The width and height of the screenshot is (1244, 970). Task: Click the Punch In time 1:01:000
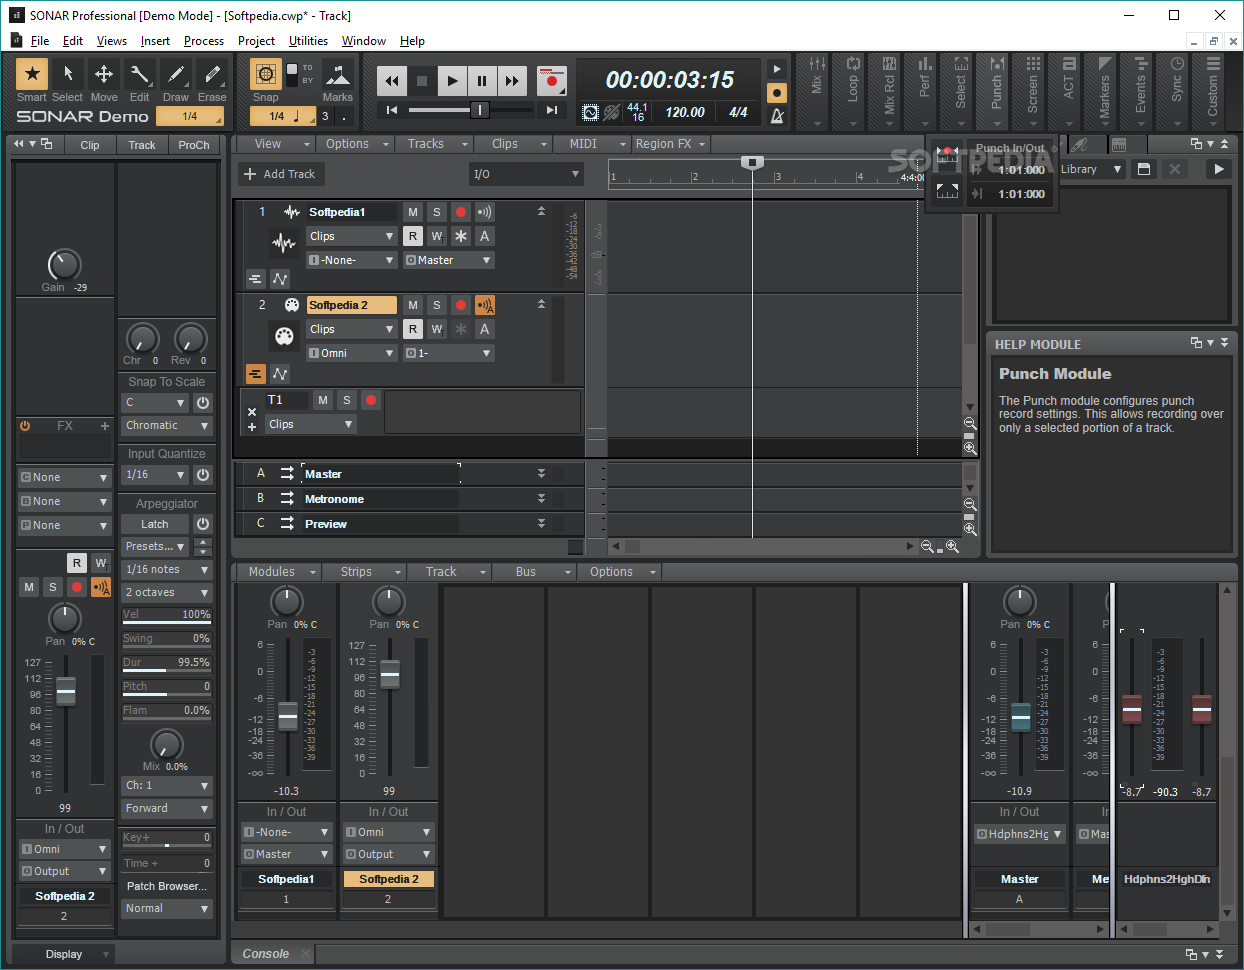[x=1021, y=170]
